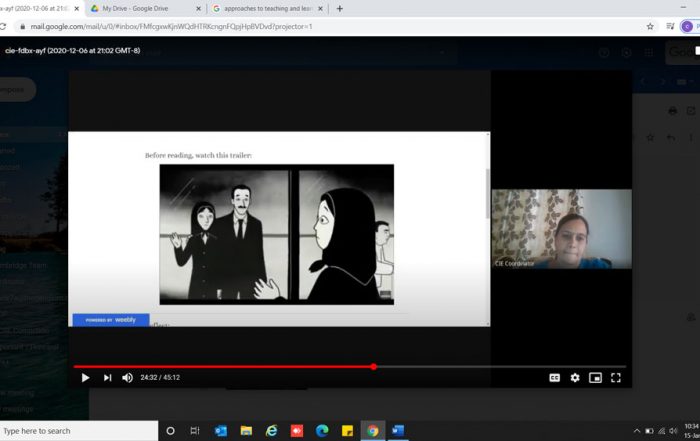The height and width of the screenshot is (441, 700).
Task: Click the cie-fdbx-ayf recording title
Action: (x=73, y=50)
